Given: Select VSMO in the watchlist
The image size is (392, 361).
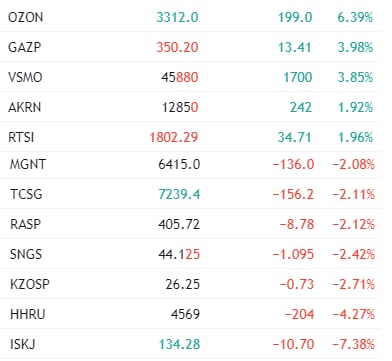Looking at the screenshot, I should click(x=25, y=77).
